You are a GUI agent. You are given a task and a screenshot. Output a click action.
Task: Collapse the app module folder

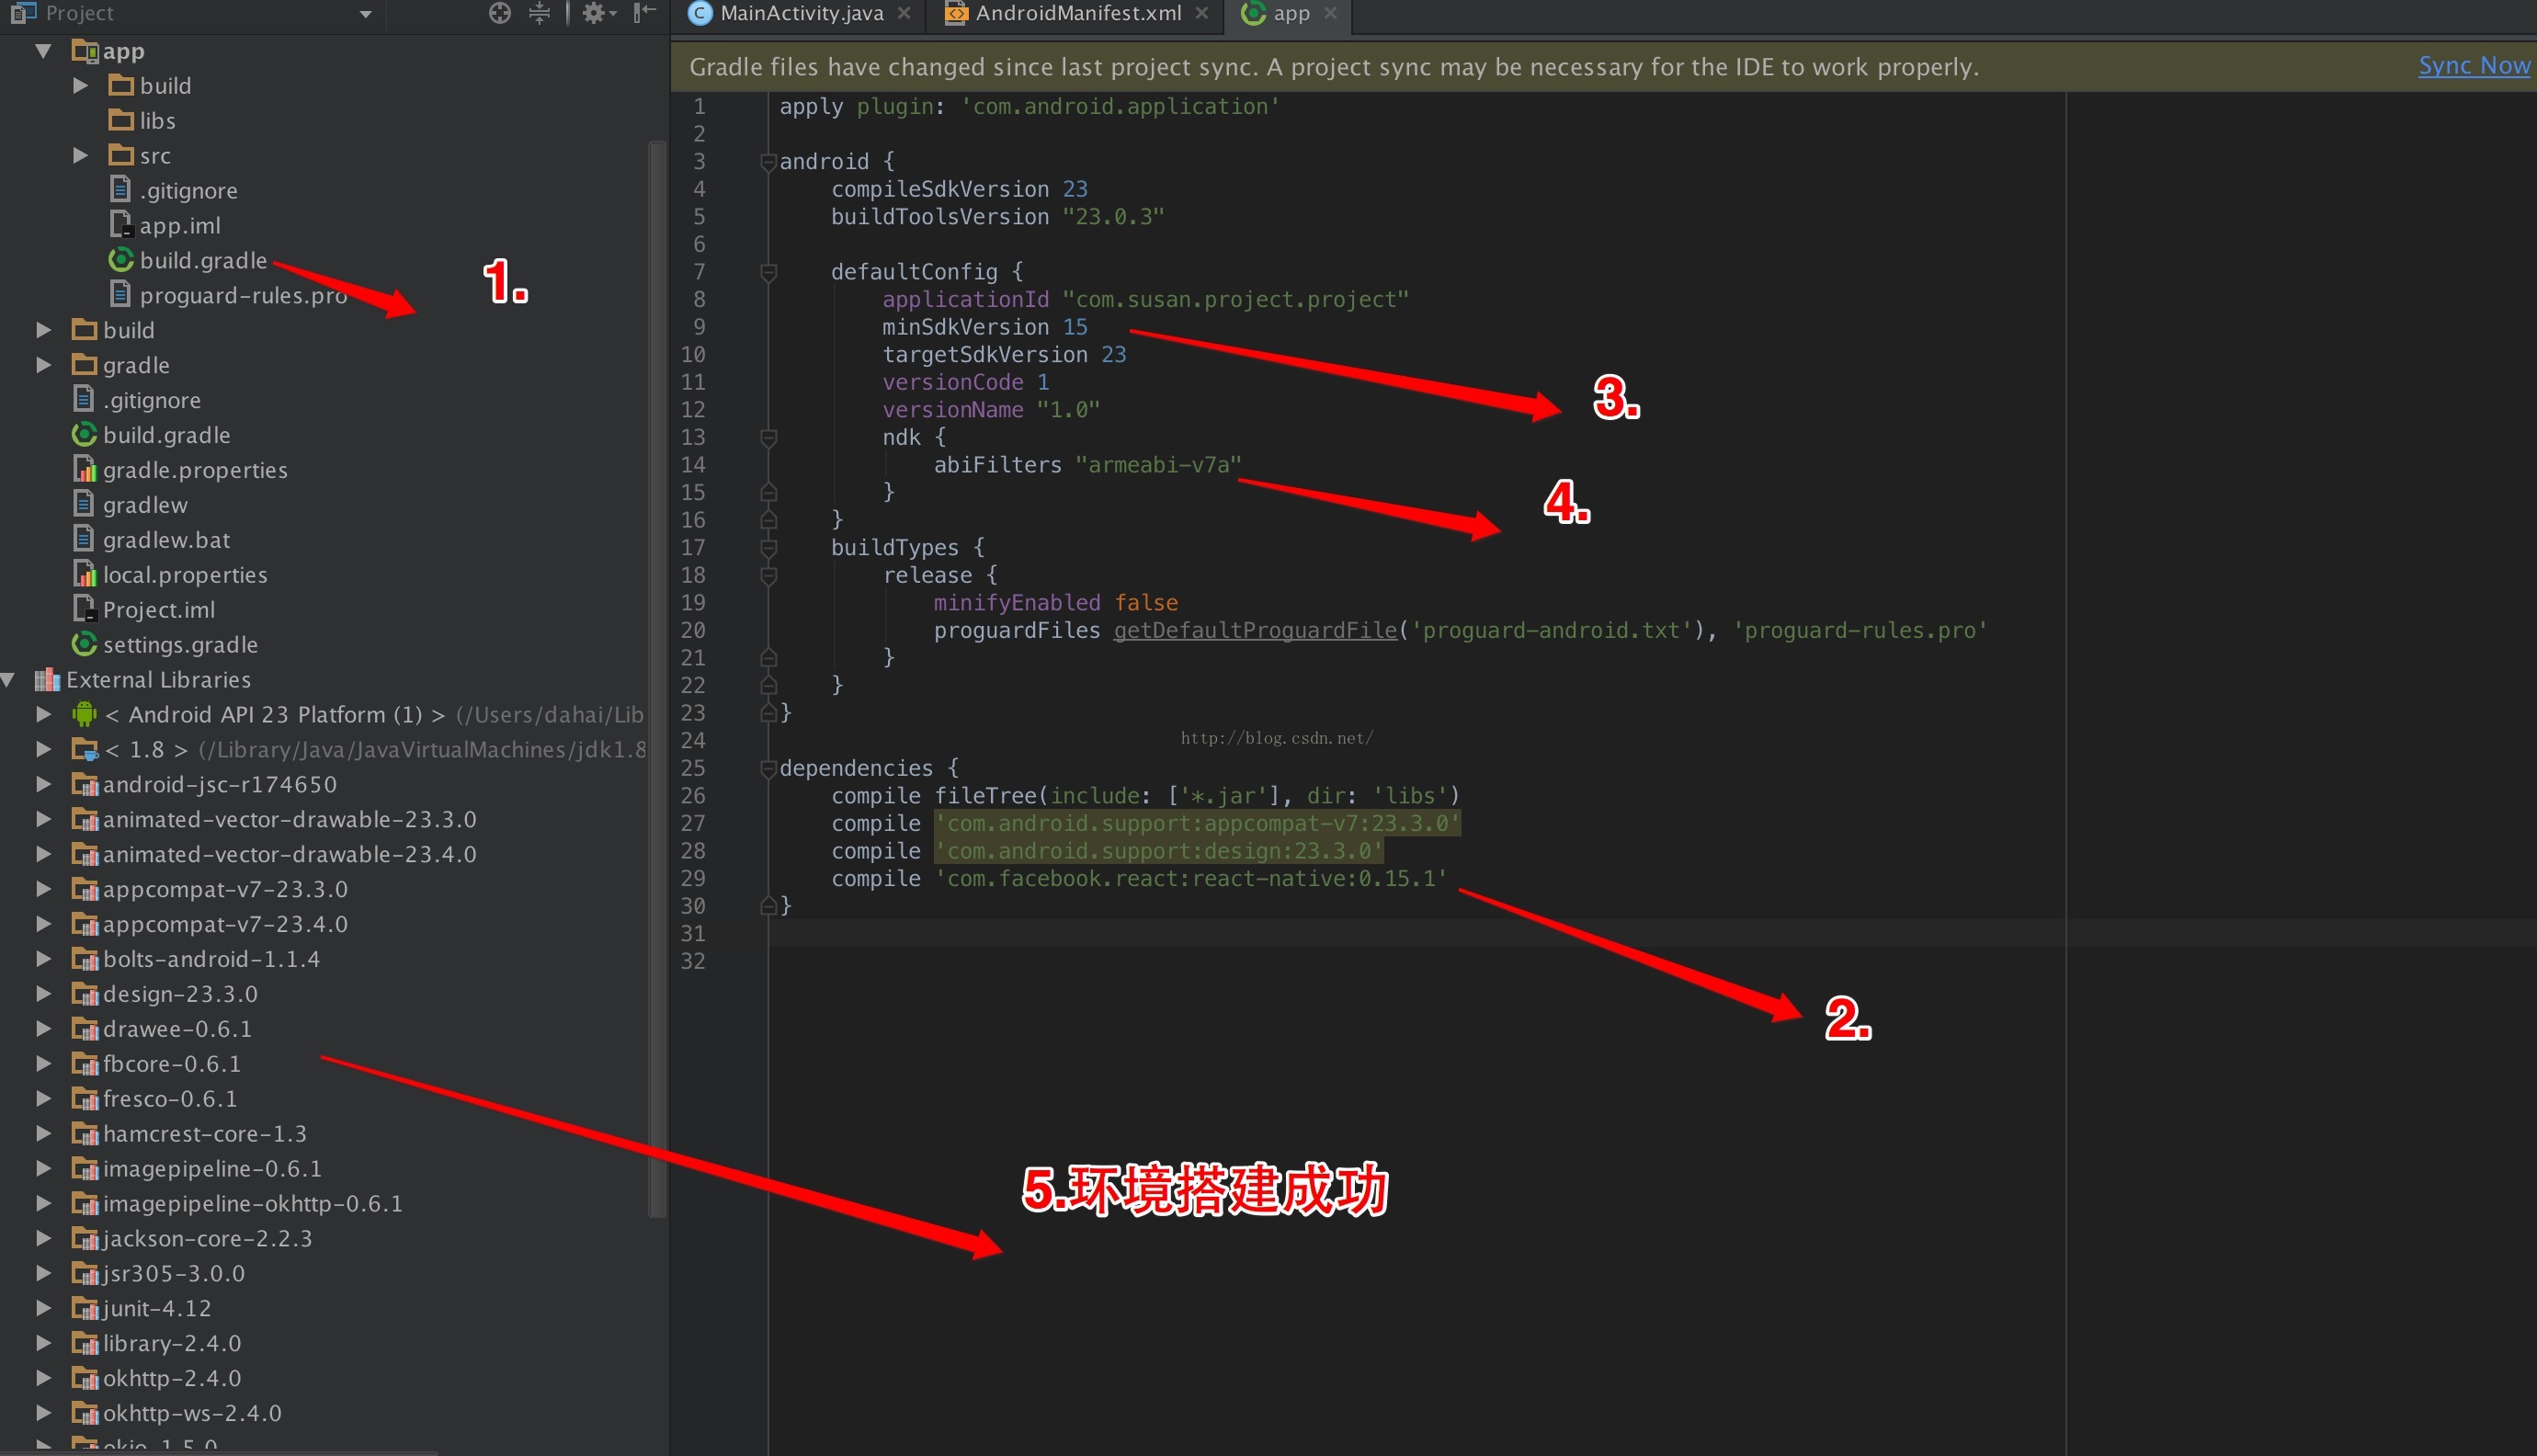[43, 51]
